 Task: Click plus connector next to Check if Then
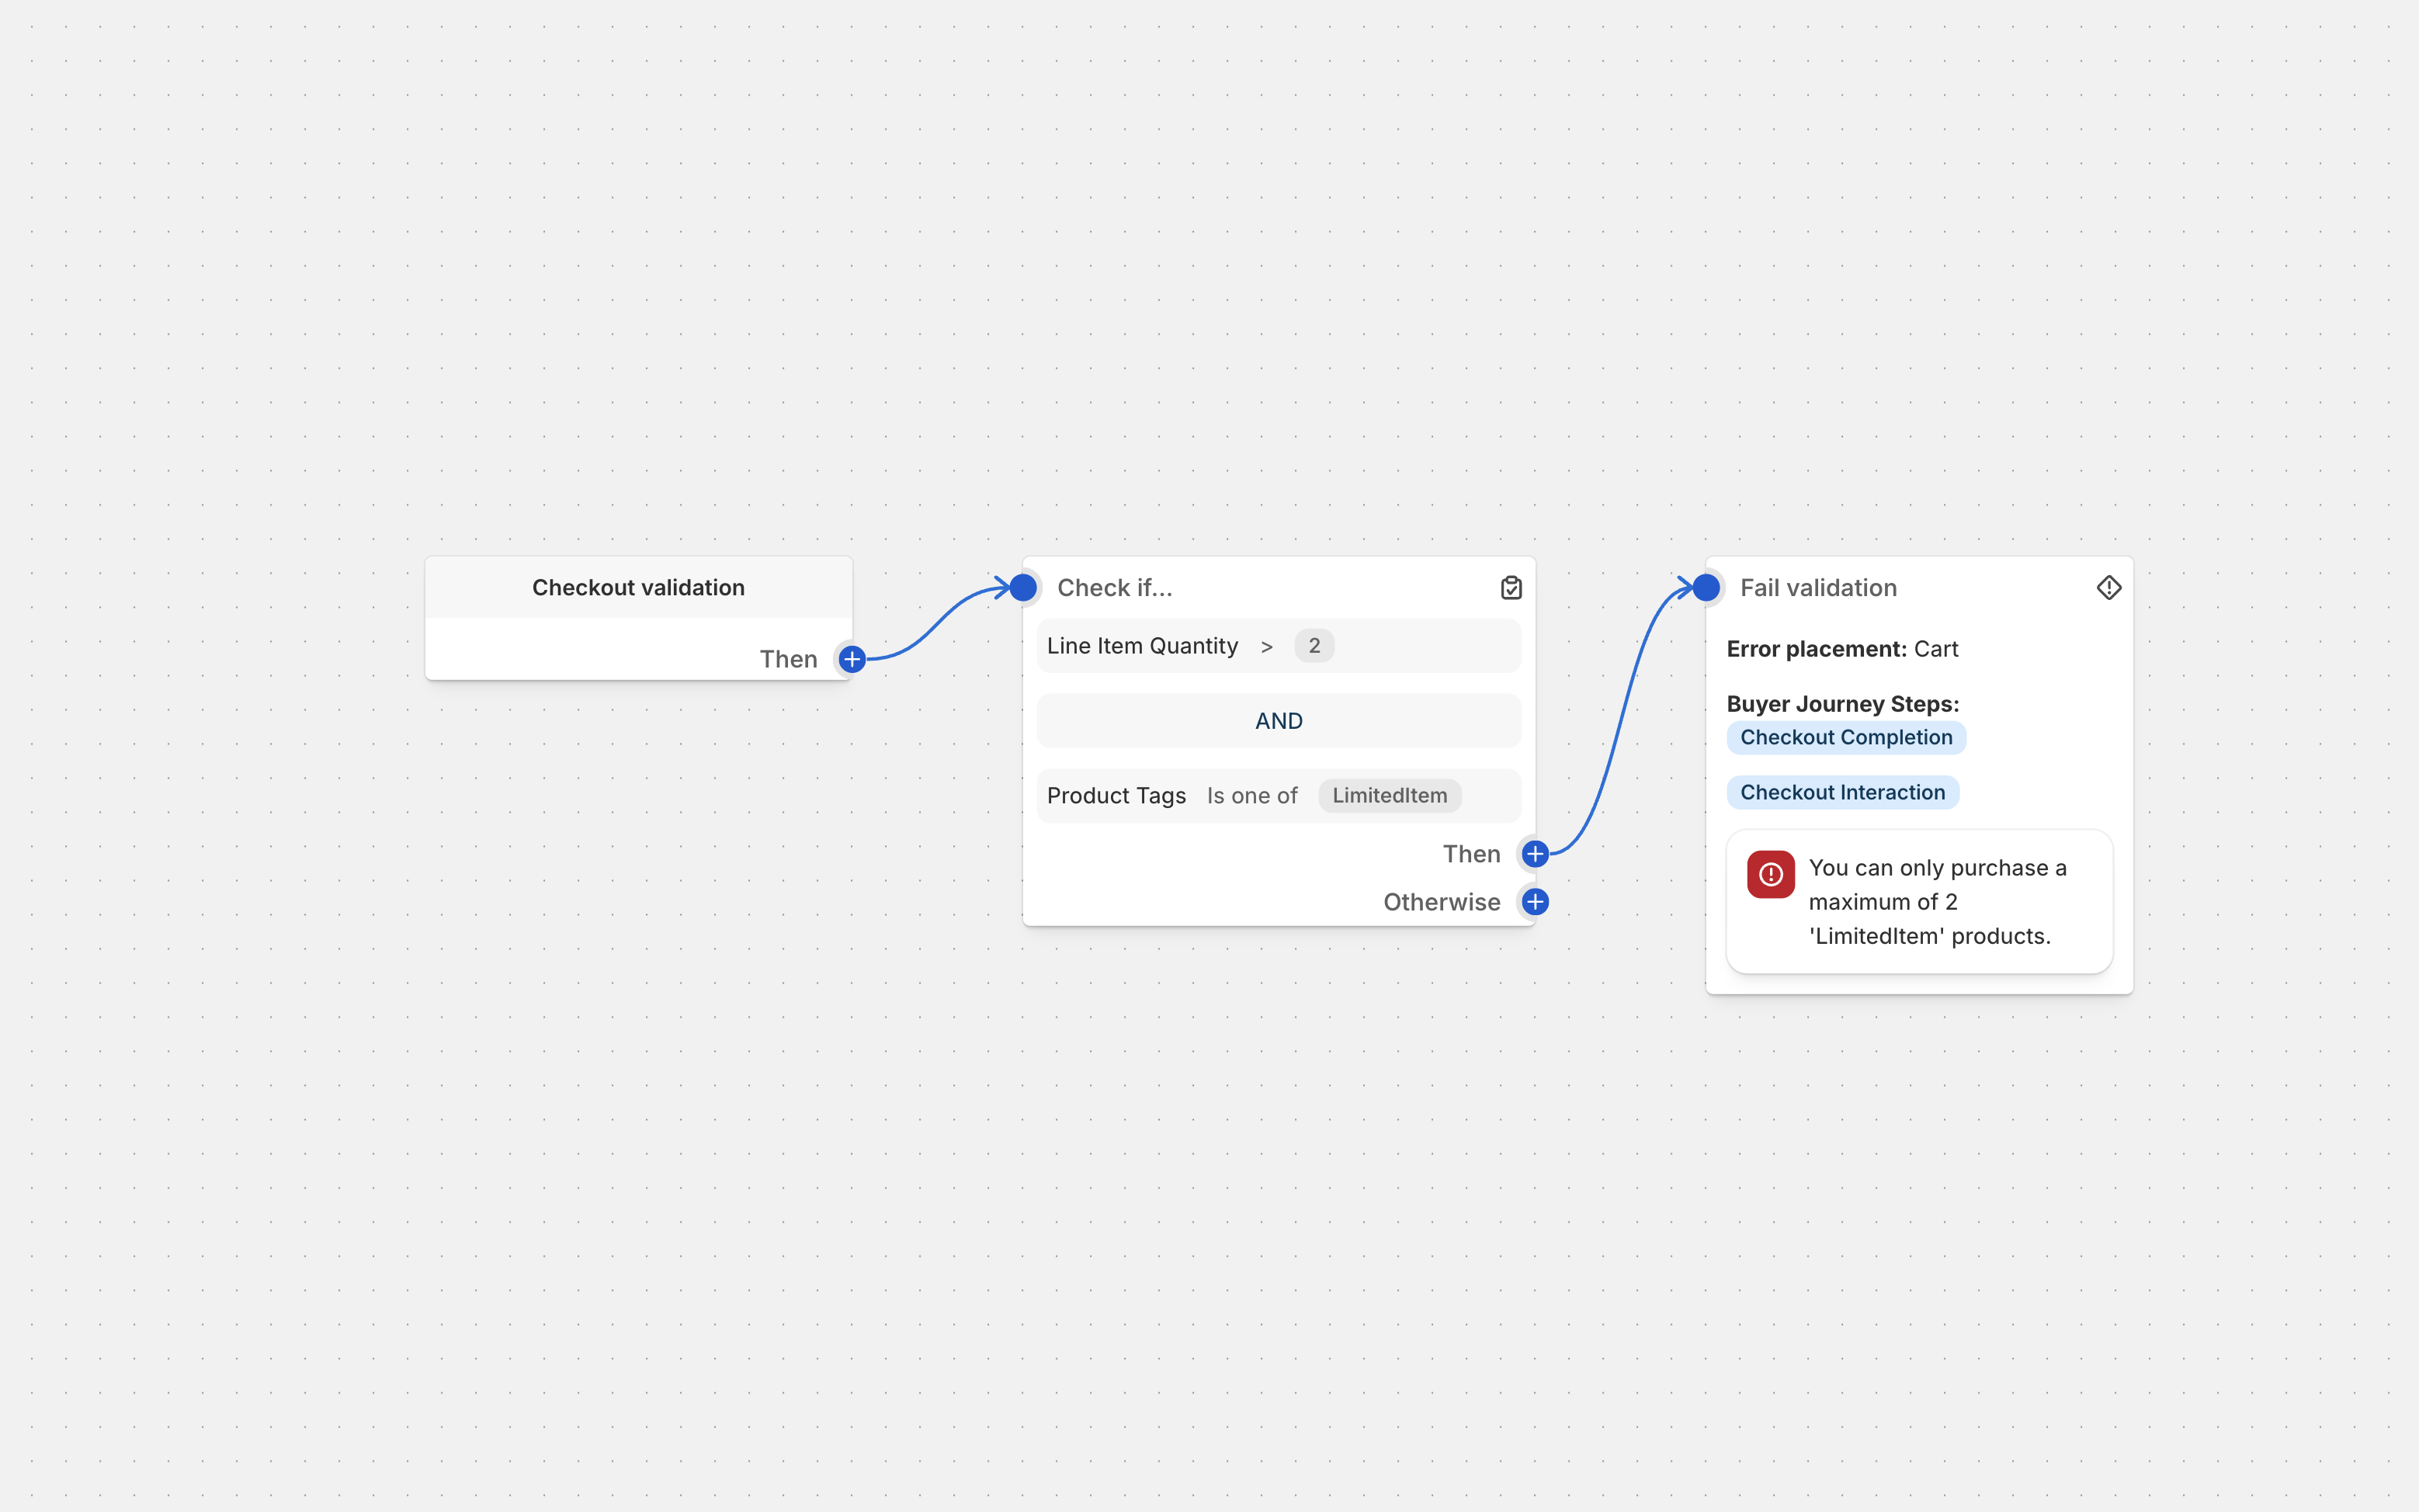point(1535,854)
